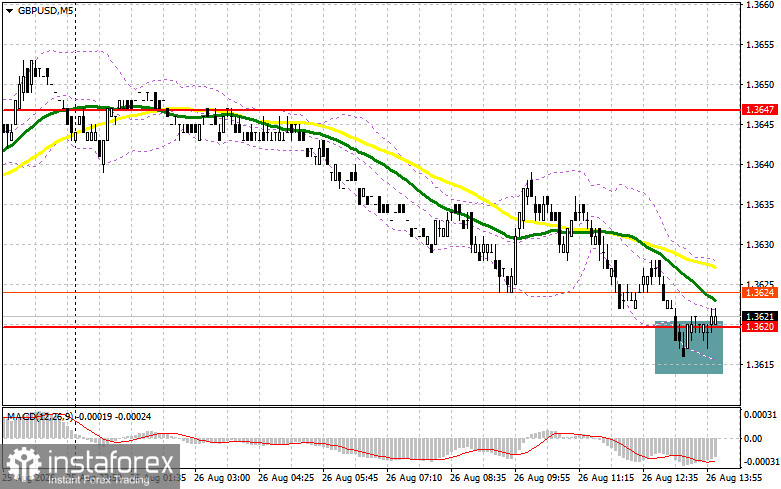This screenshot has height=489, width=781.
Task: Click the 26 Aug 05:45 time label
Action: click(x=350, y=478)
